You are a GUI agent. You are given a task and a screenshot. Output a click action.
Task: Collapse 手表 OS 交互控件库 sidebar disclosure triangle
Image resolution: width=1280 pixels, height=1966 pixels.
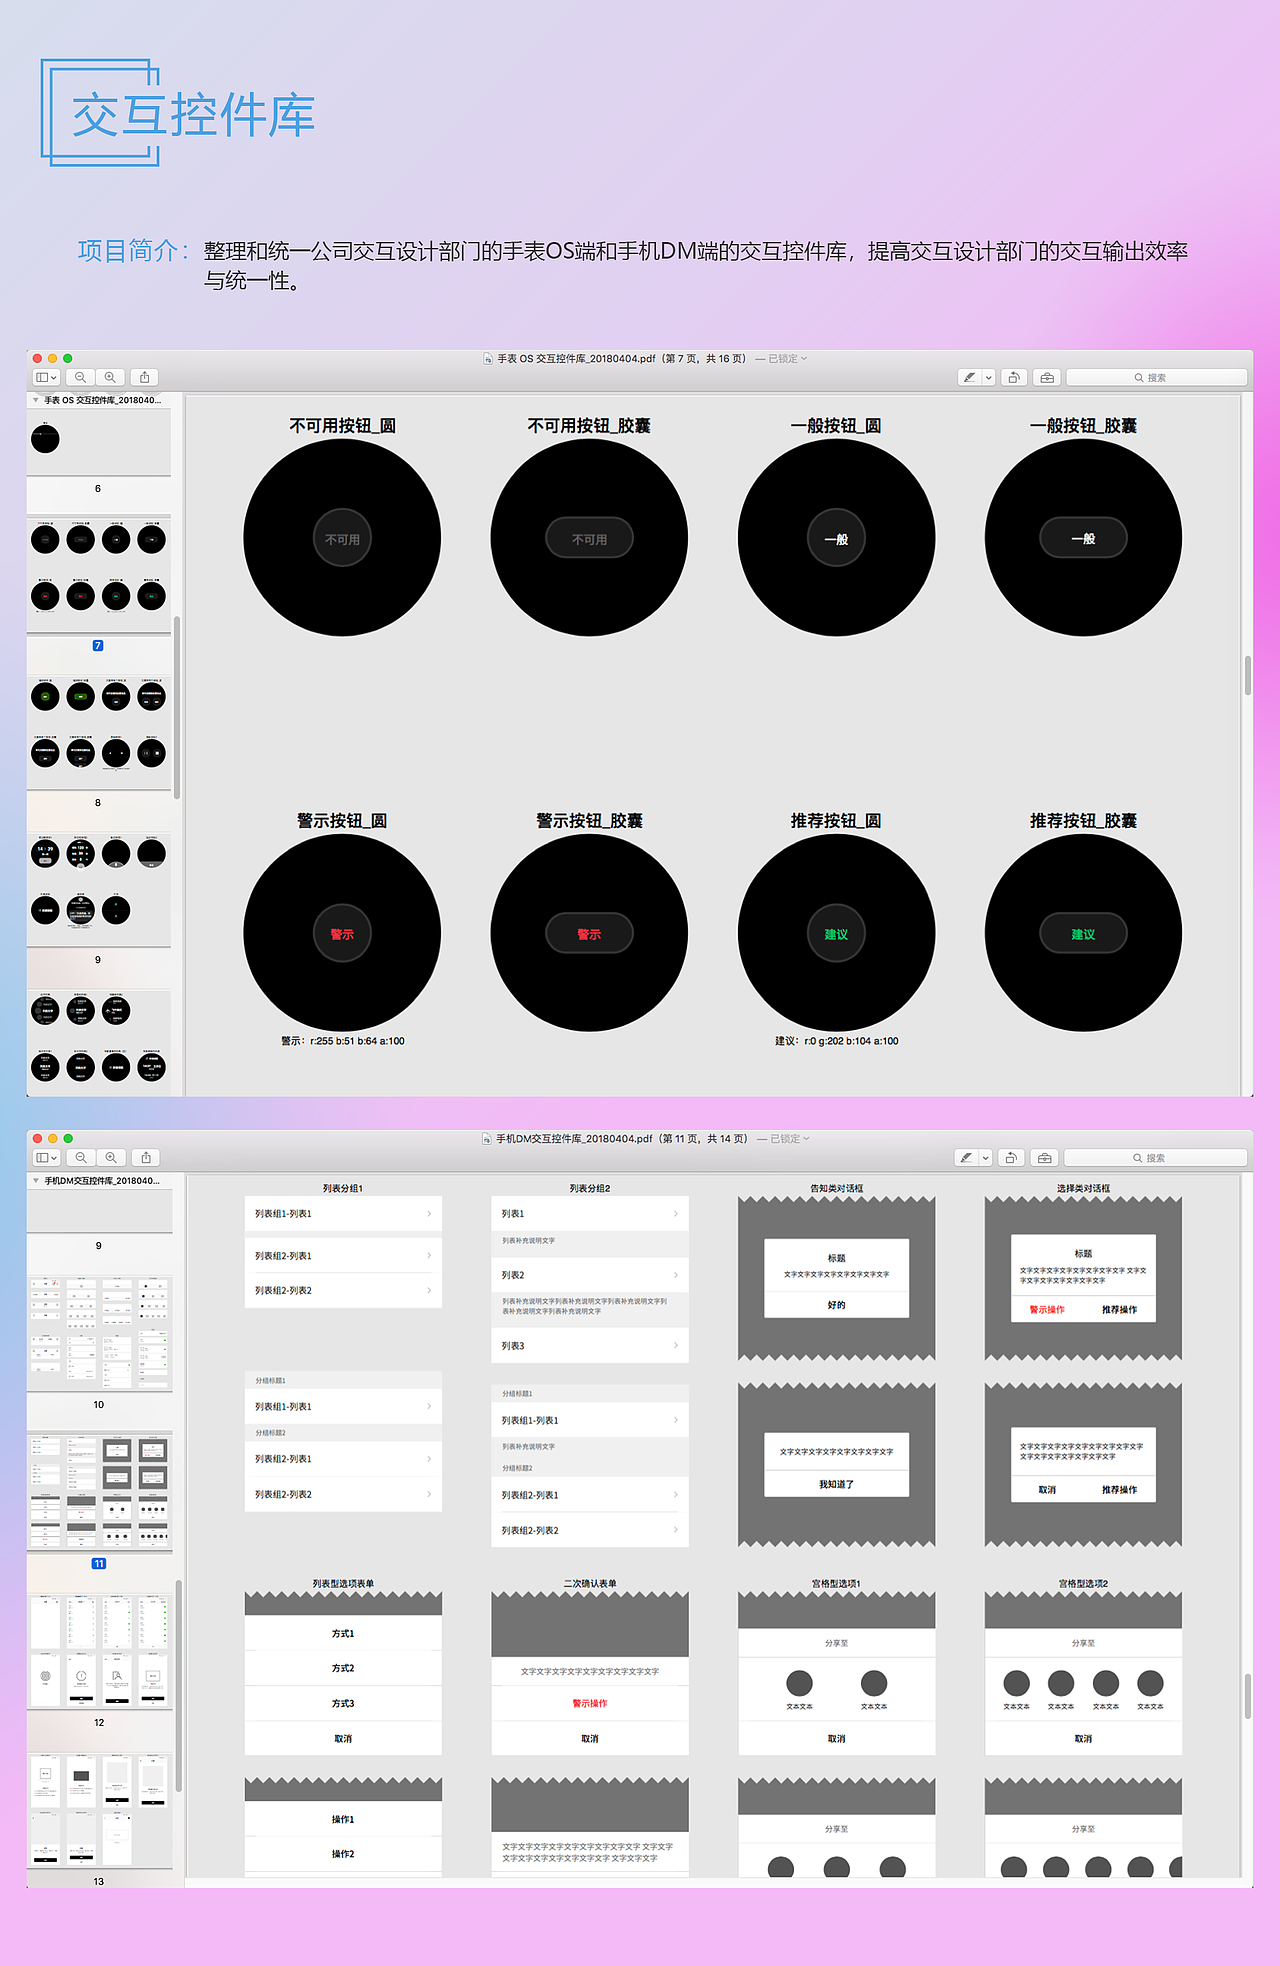(x=36, y=400)
